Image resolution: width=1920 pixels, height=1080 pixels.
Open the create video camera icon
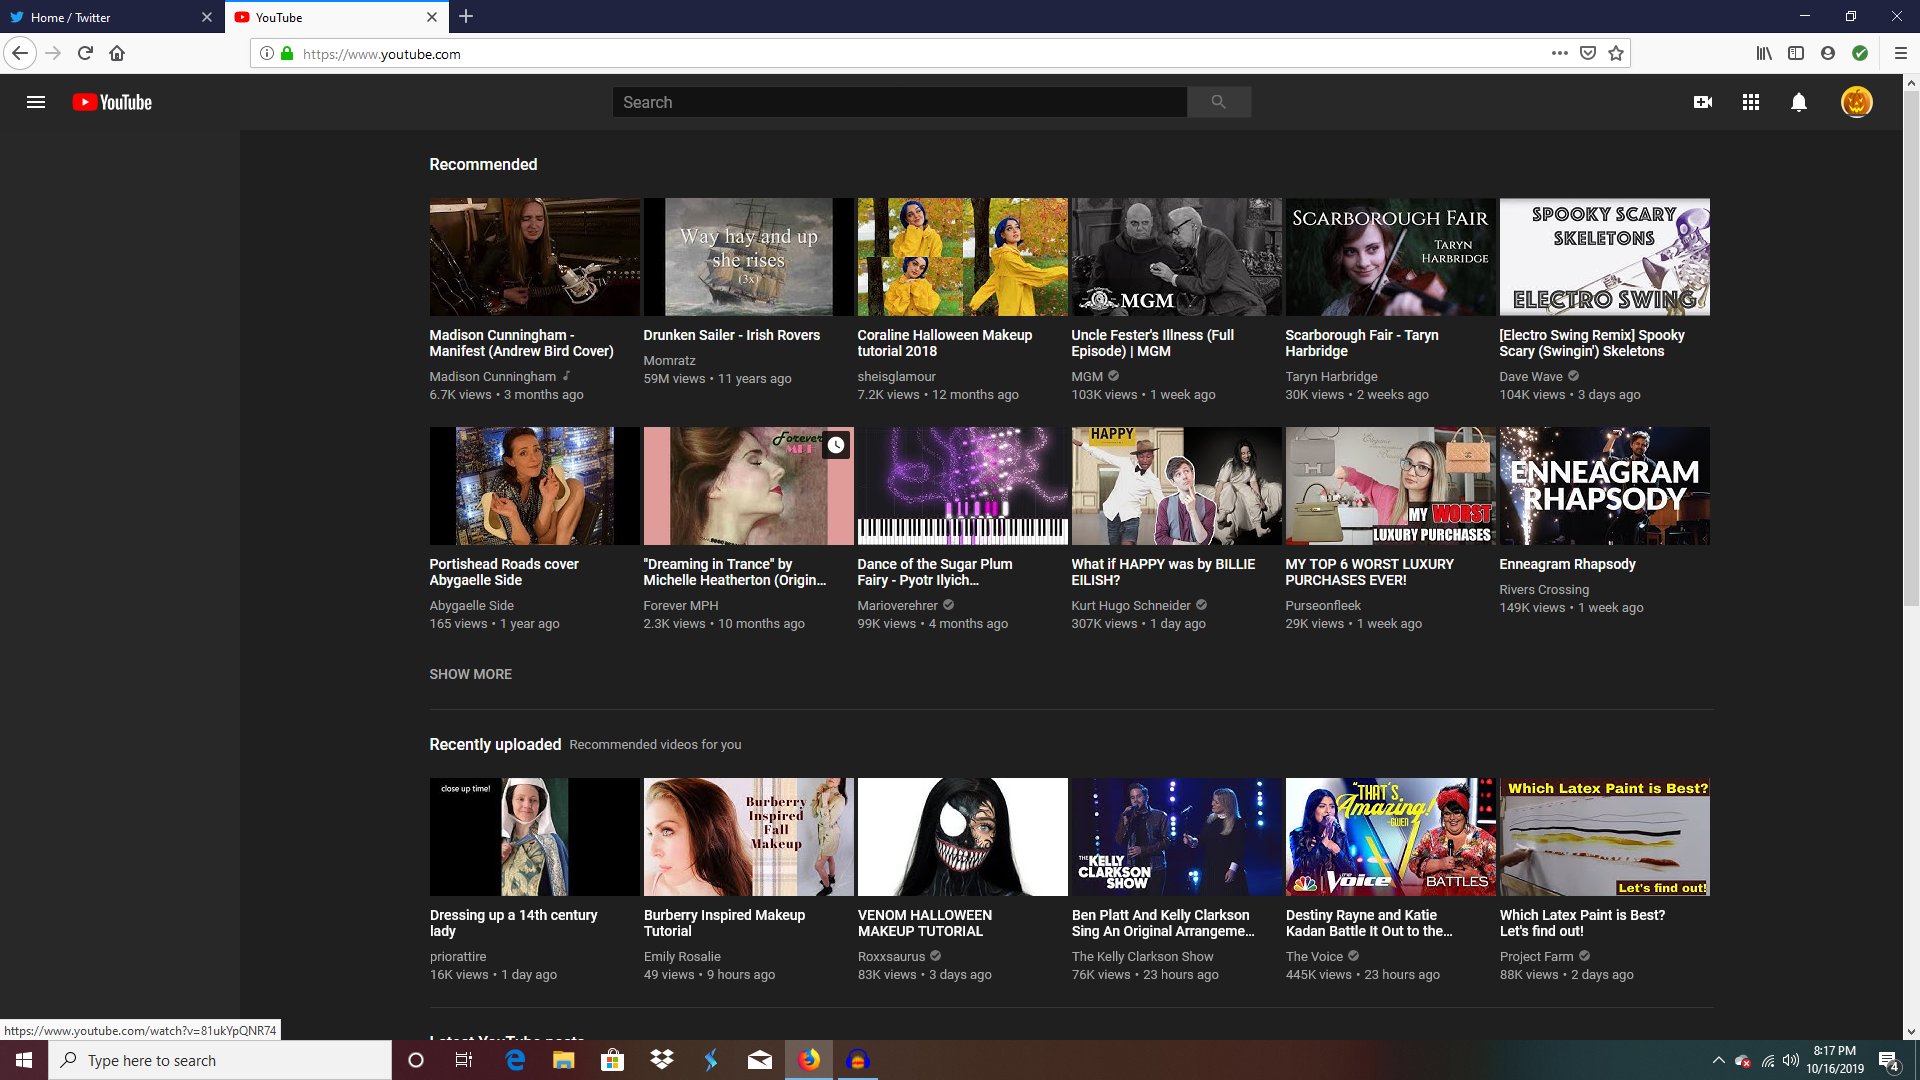1703,102
